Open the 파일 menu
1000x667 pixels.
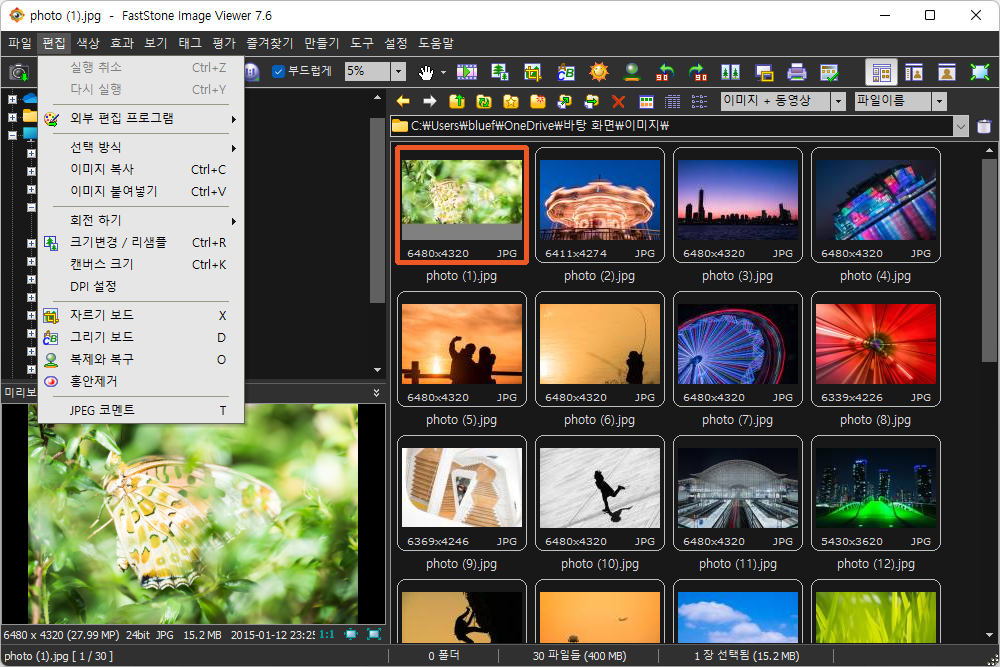point(20,43)
